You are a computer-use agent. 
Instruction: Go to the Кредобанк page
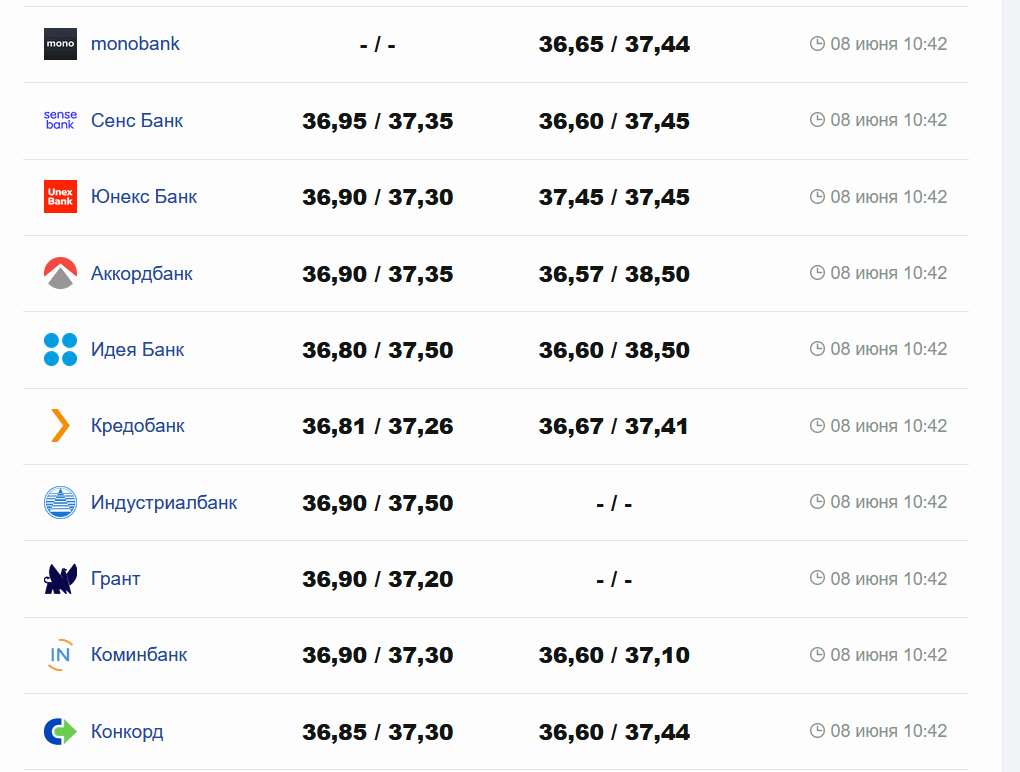(138, 426)
